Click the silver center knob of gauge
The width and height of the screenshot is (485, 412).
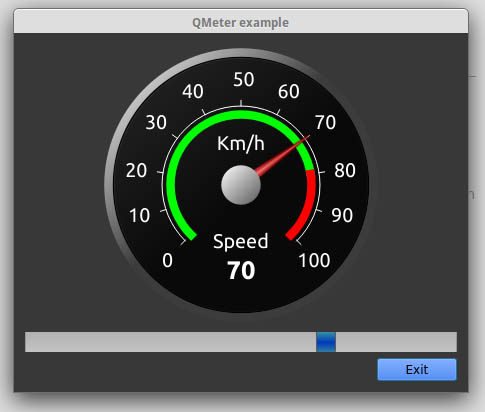pyautogui.click(x=241, y=185)
